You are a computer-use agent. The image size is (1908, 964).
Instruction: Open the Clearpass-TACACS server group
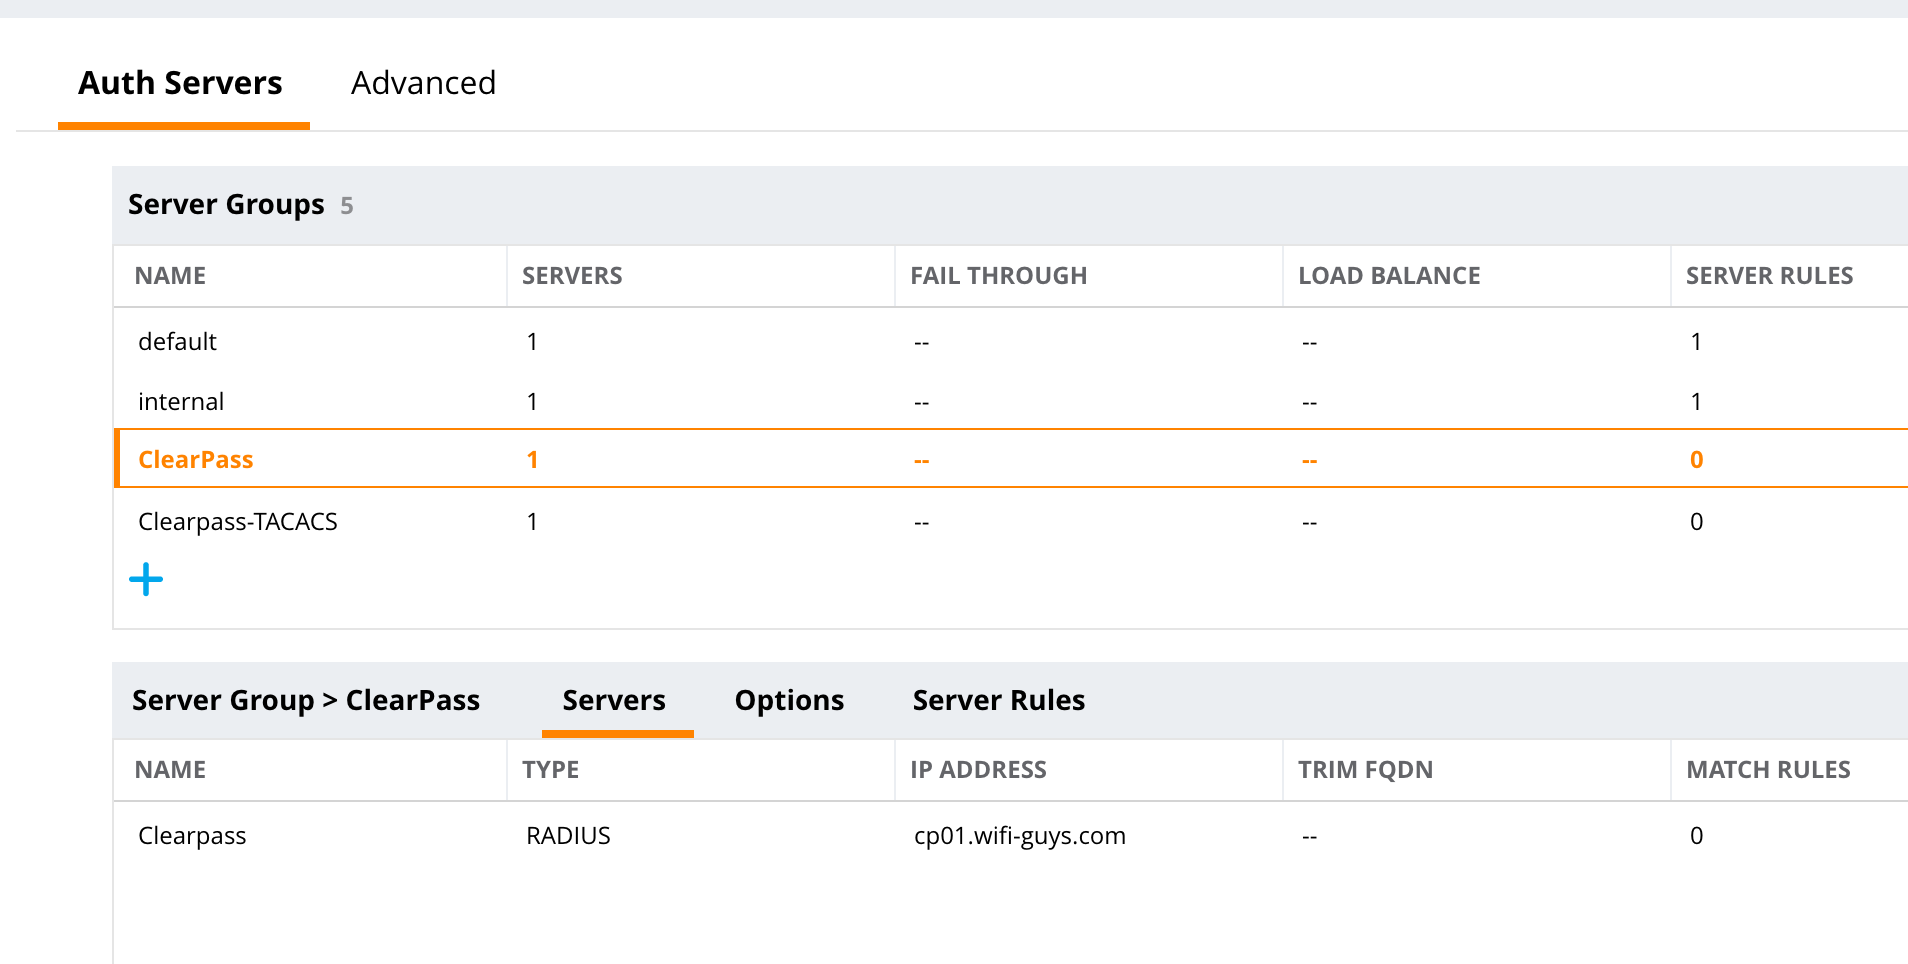click(238, 521)
